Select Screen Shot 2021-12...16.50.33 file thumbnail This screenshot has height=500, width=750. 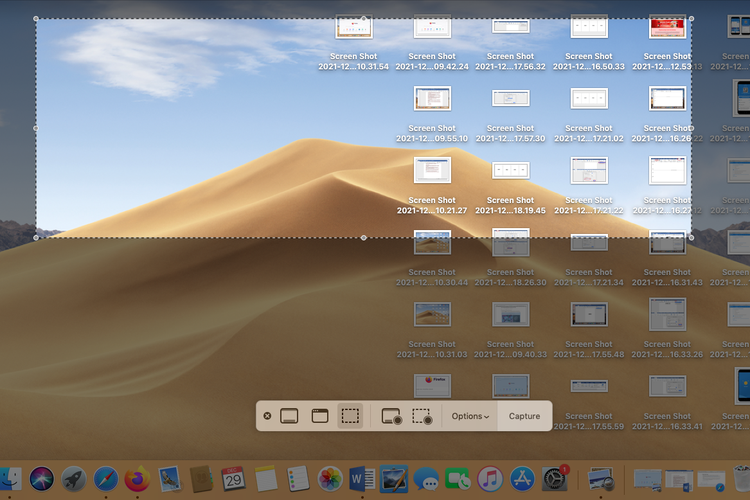[x=589, y=27]
